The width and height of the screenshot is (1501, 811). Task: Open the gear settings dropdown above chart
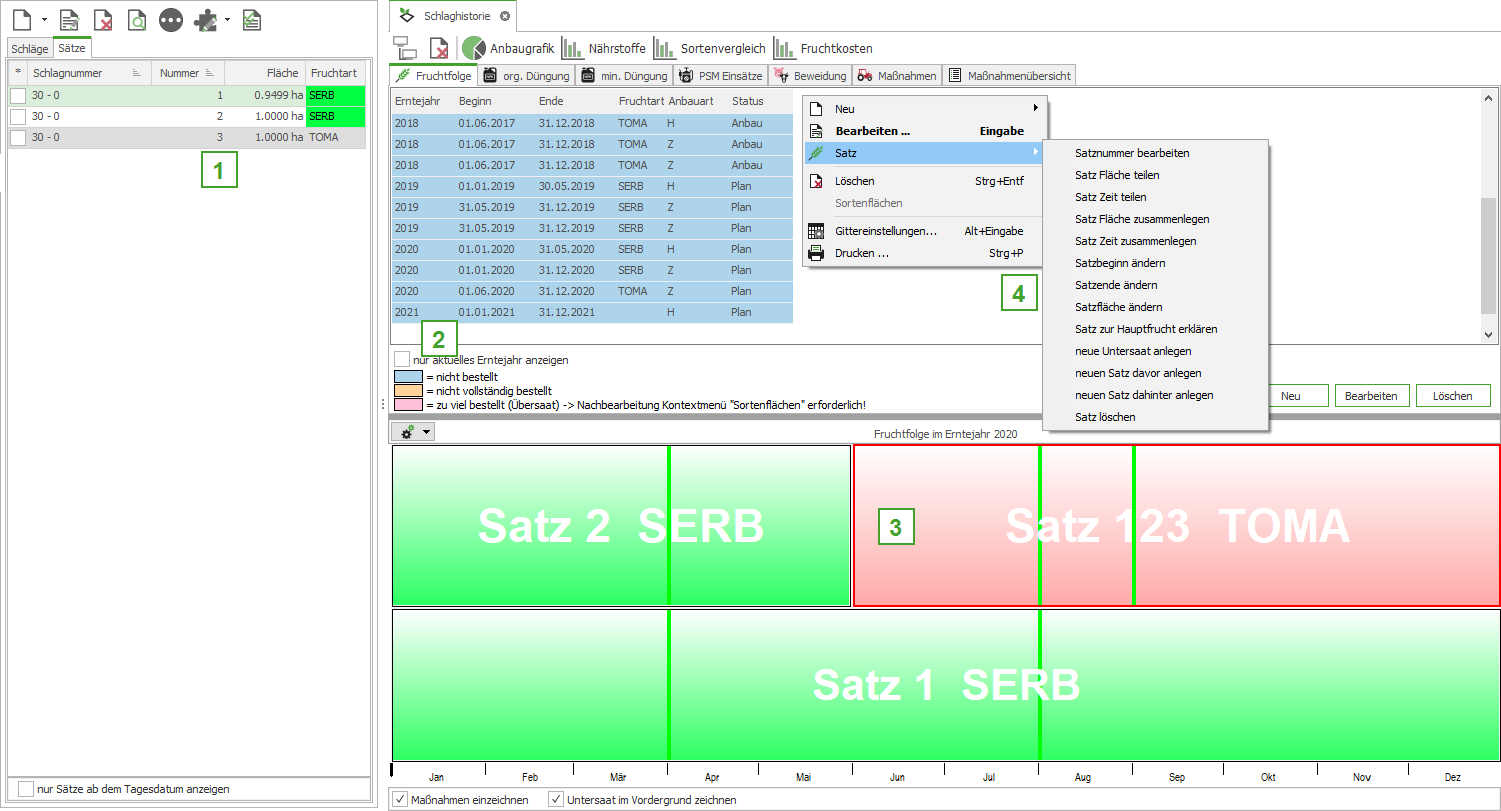(x=414, y=432)
